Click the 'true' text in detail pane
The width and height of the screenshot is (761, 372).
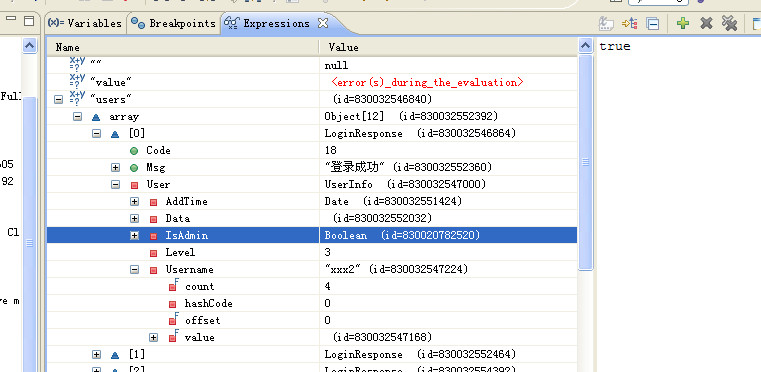click(x=615, y=47)
